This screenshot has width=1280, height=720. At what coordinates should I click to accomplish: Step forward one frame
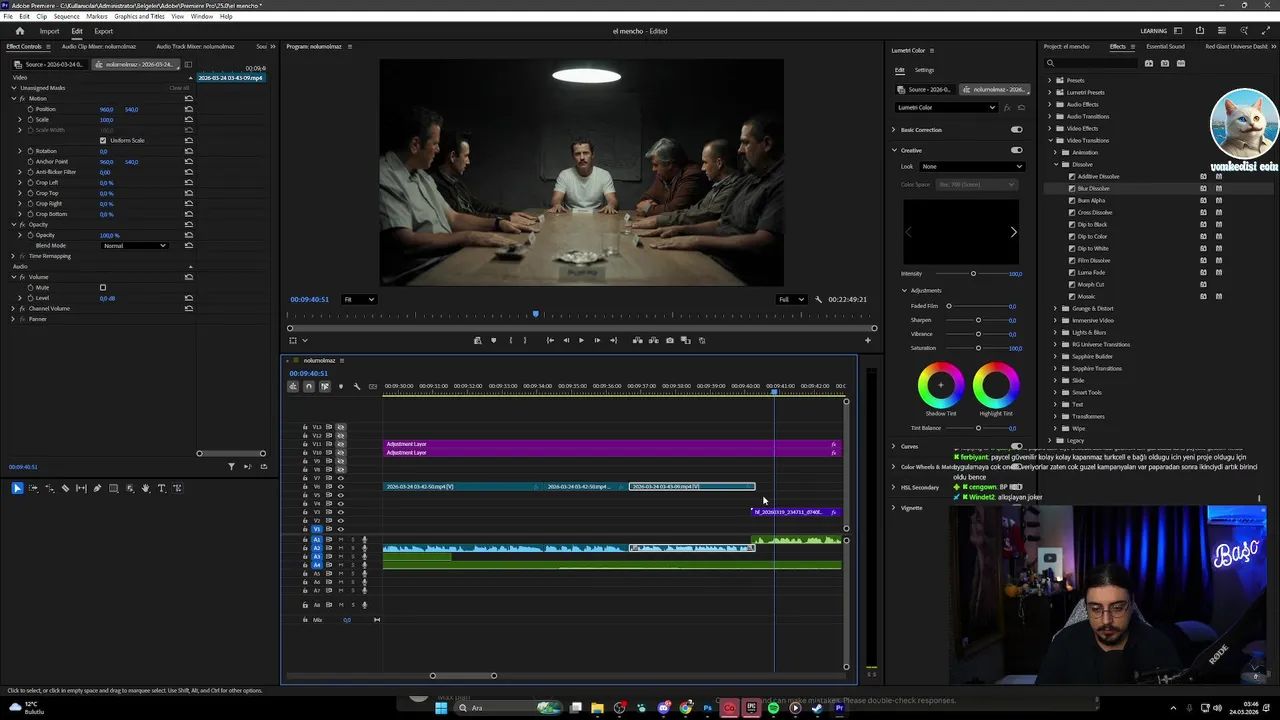(x=597, y=340)
